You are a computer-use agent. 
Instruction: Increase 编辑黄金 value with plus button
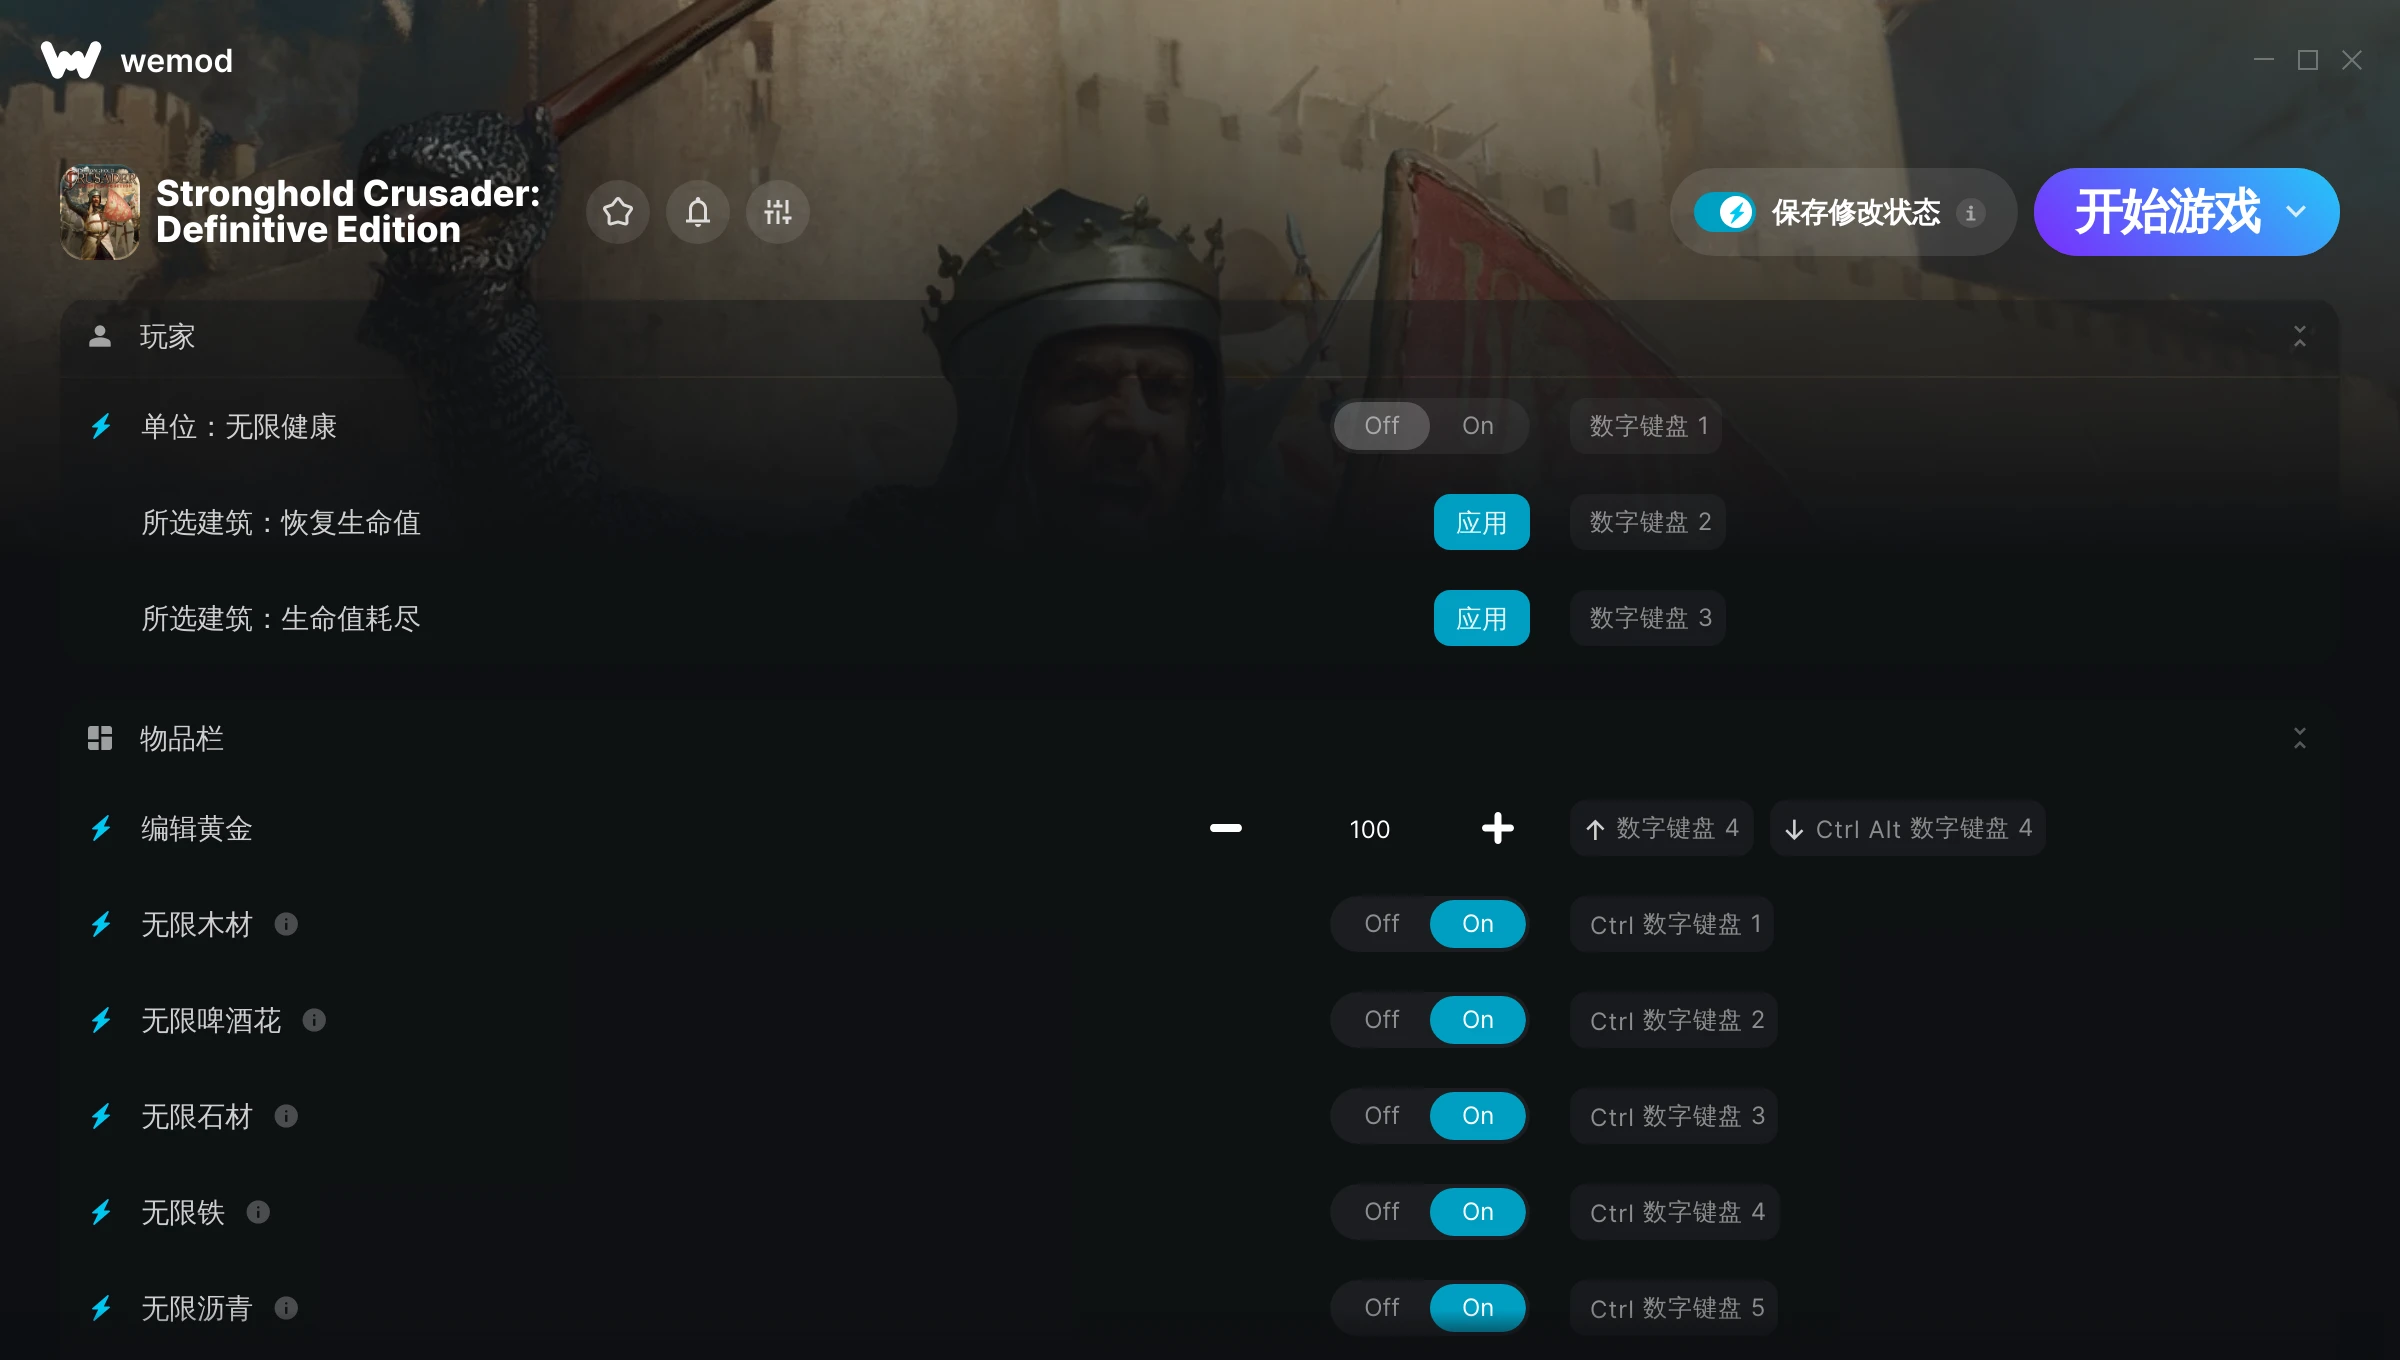tap(1497, 828)
